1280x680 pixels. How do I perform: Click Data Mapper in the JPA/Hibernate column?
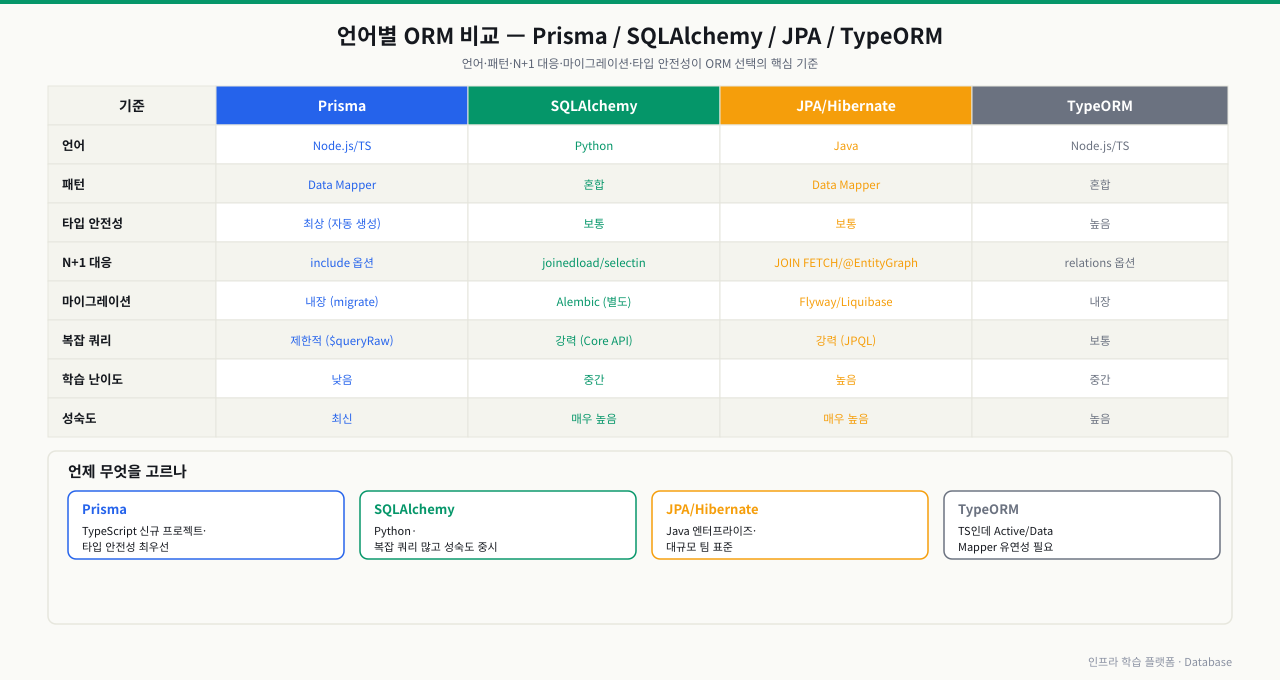846,184
